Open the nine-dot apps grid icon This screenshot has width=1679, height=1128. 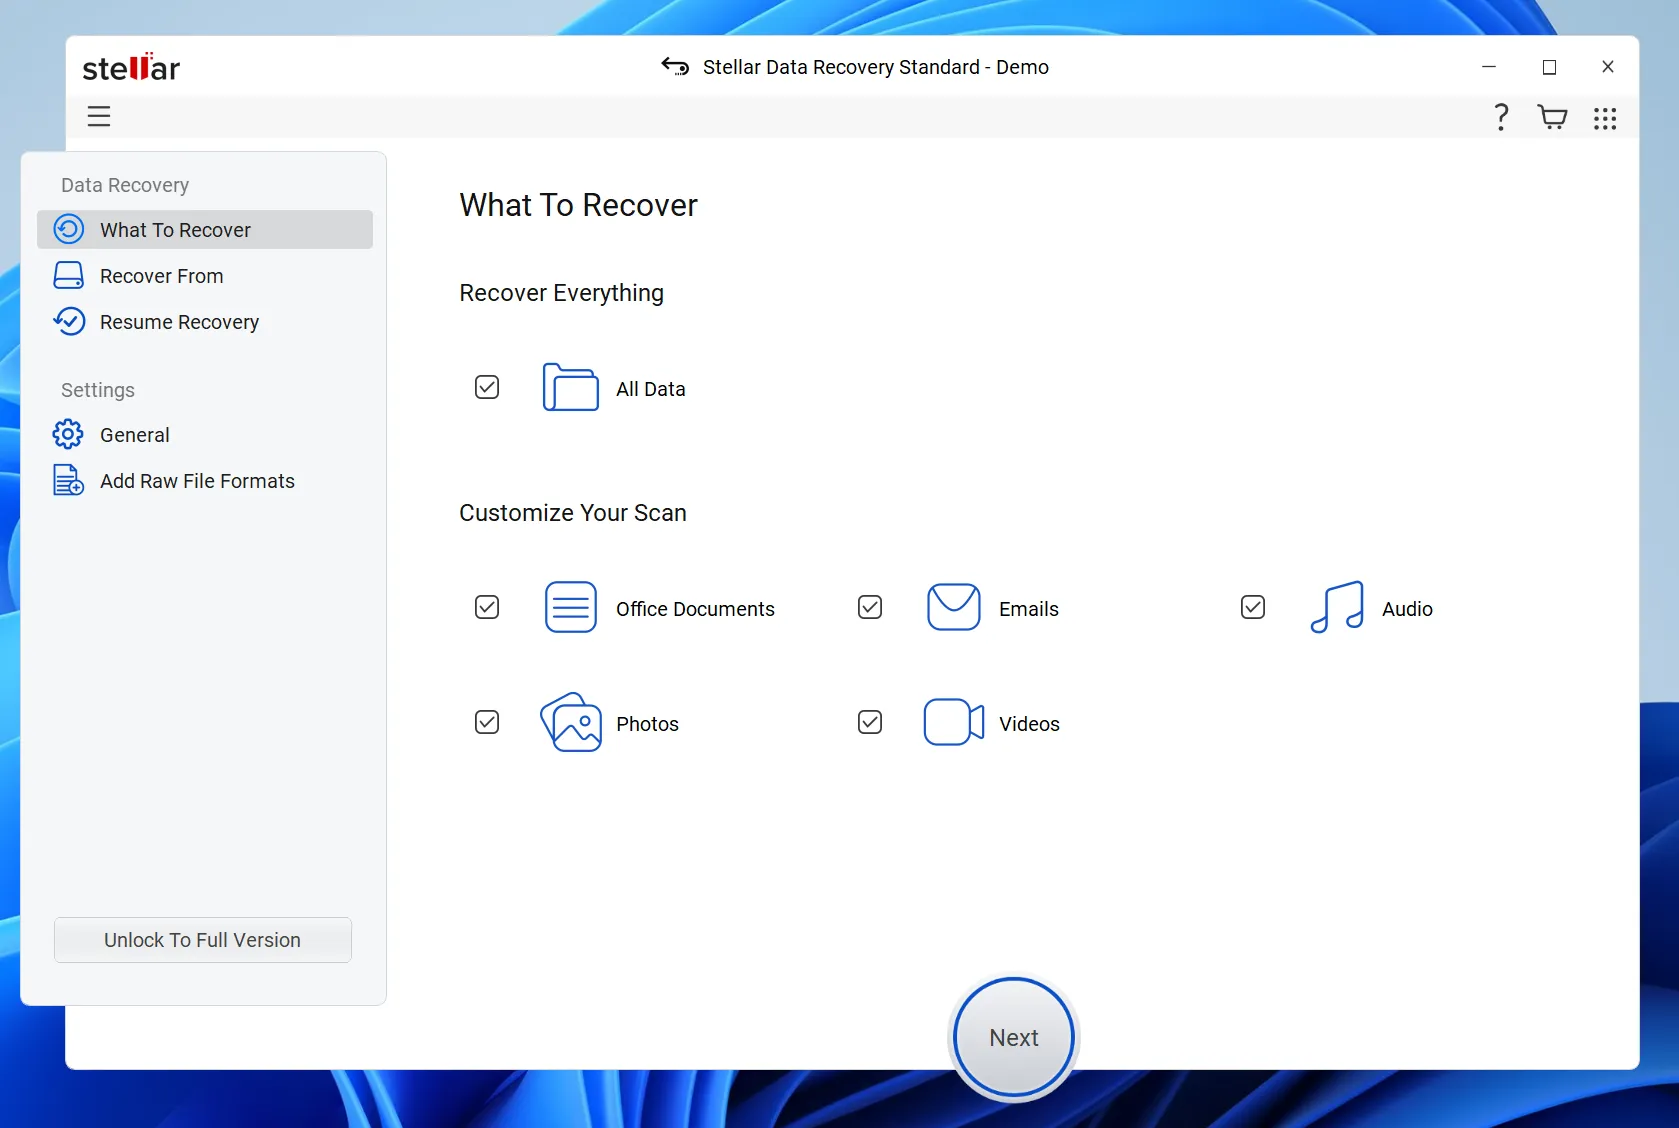[x=1605, y=119]
